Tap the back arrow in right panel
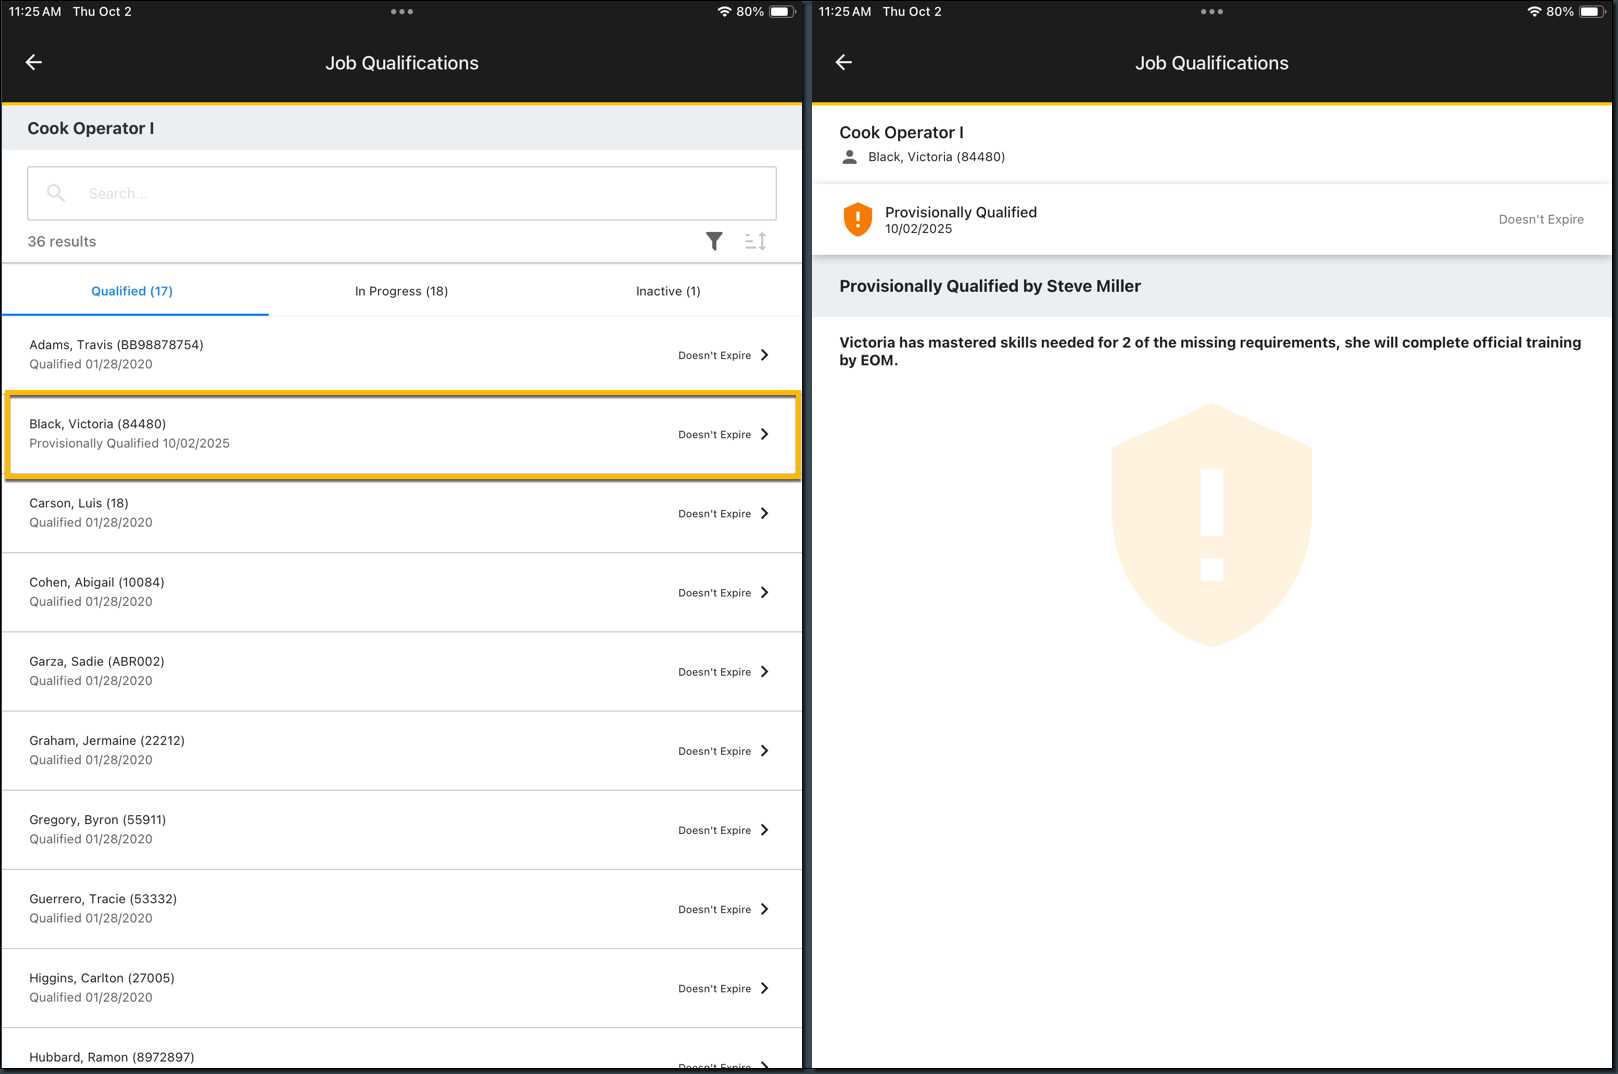The width and height of the screenshot is (1618, 1074). tap(844, 62)
